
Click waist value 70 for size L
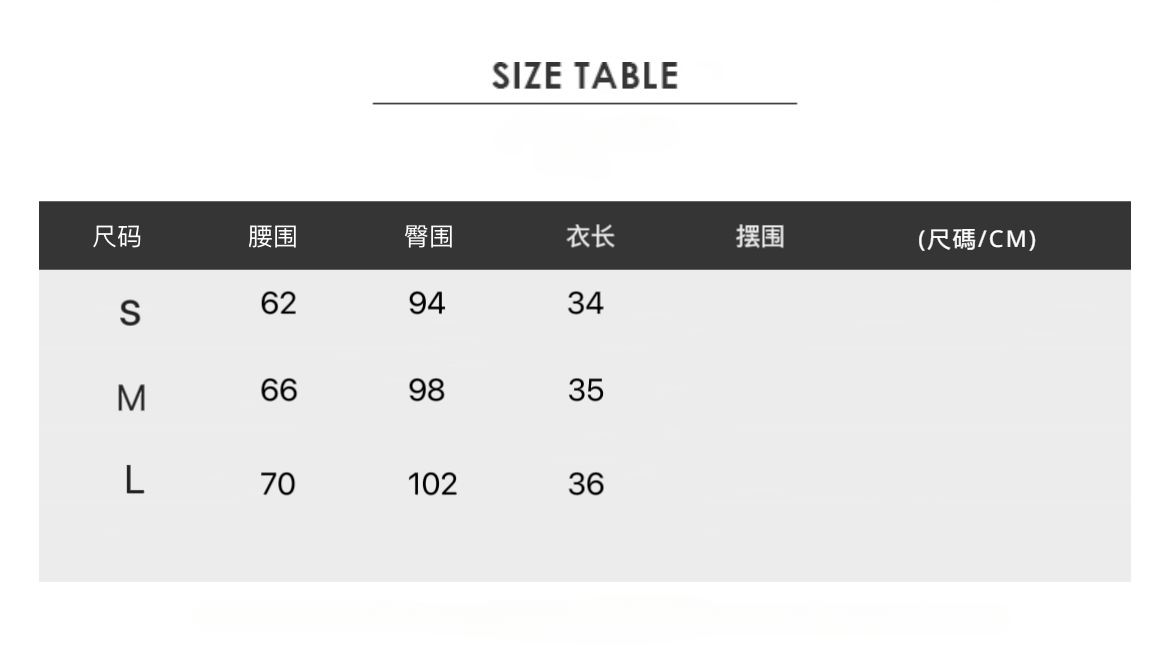click(x=278, y=485)
